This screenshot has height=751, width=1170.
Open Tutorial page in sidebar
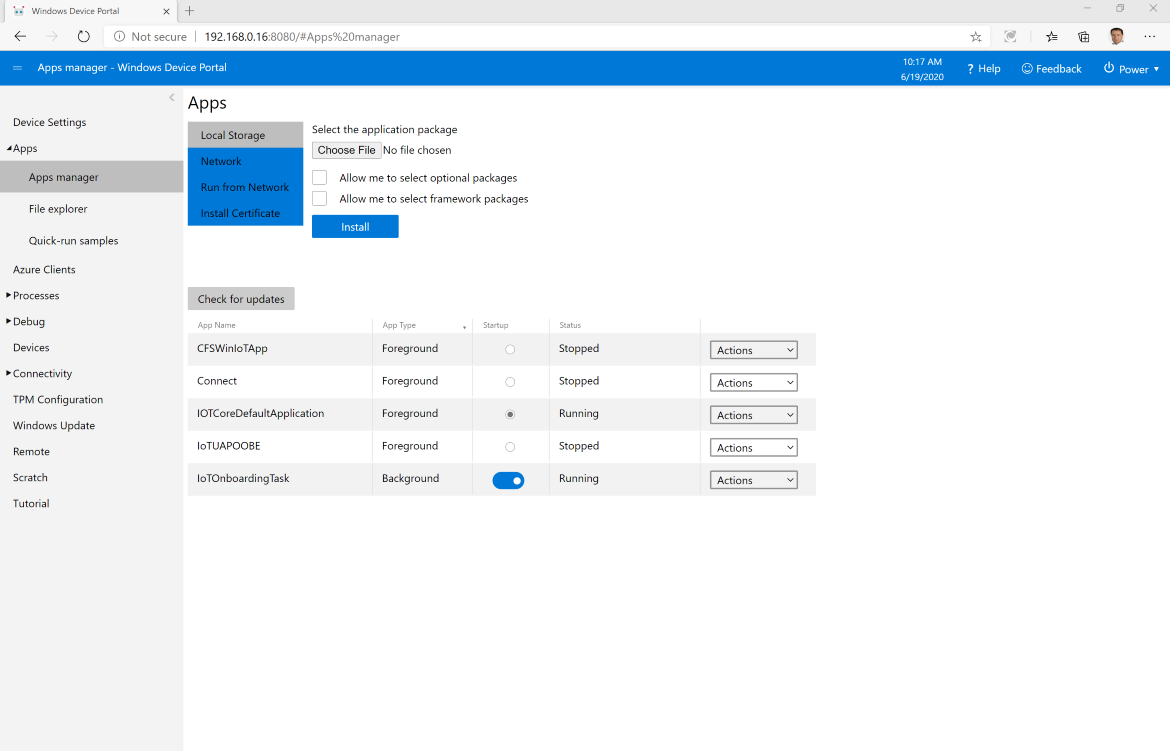(x=31, y=504)
